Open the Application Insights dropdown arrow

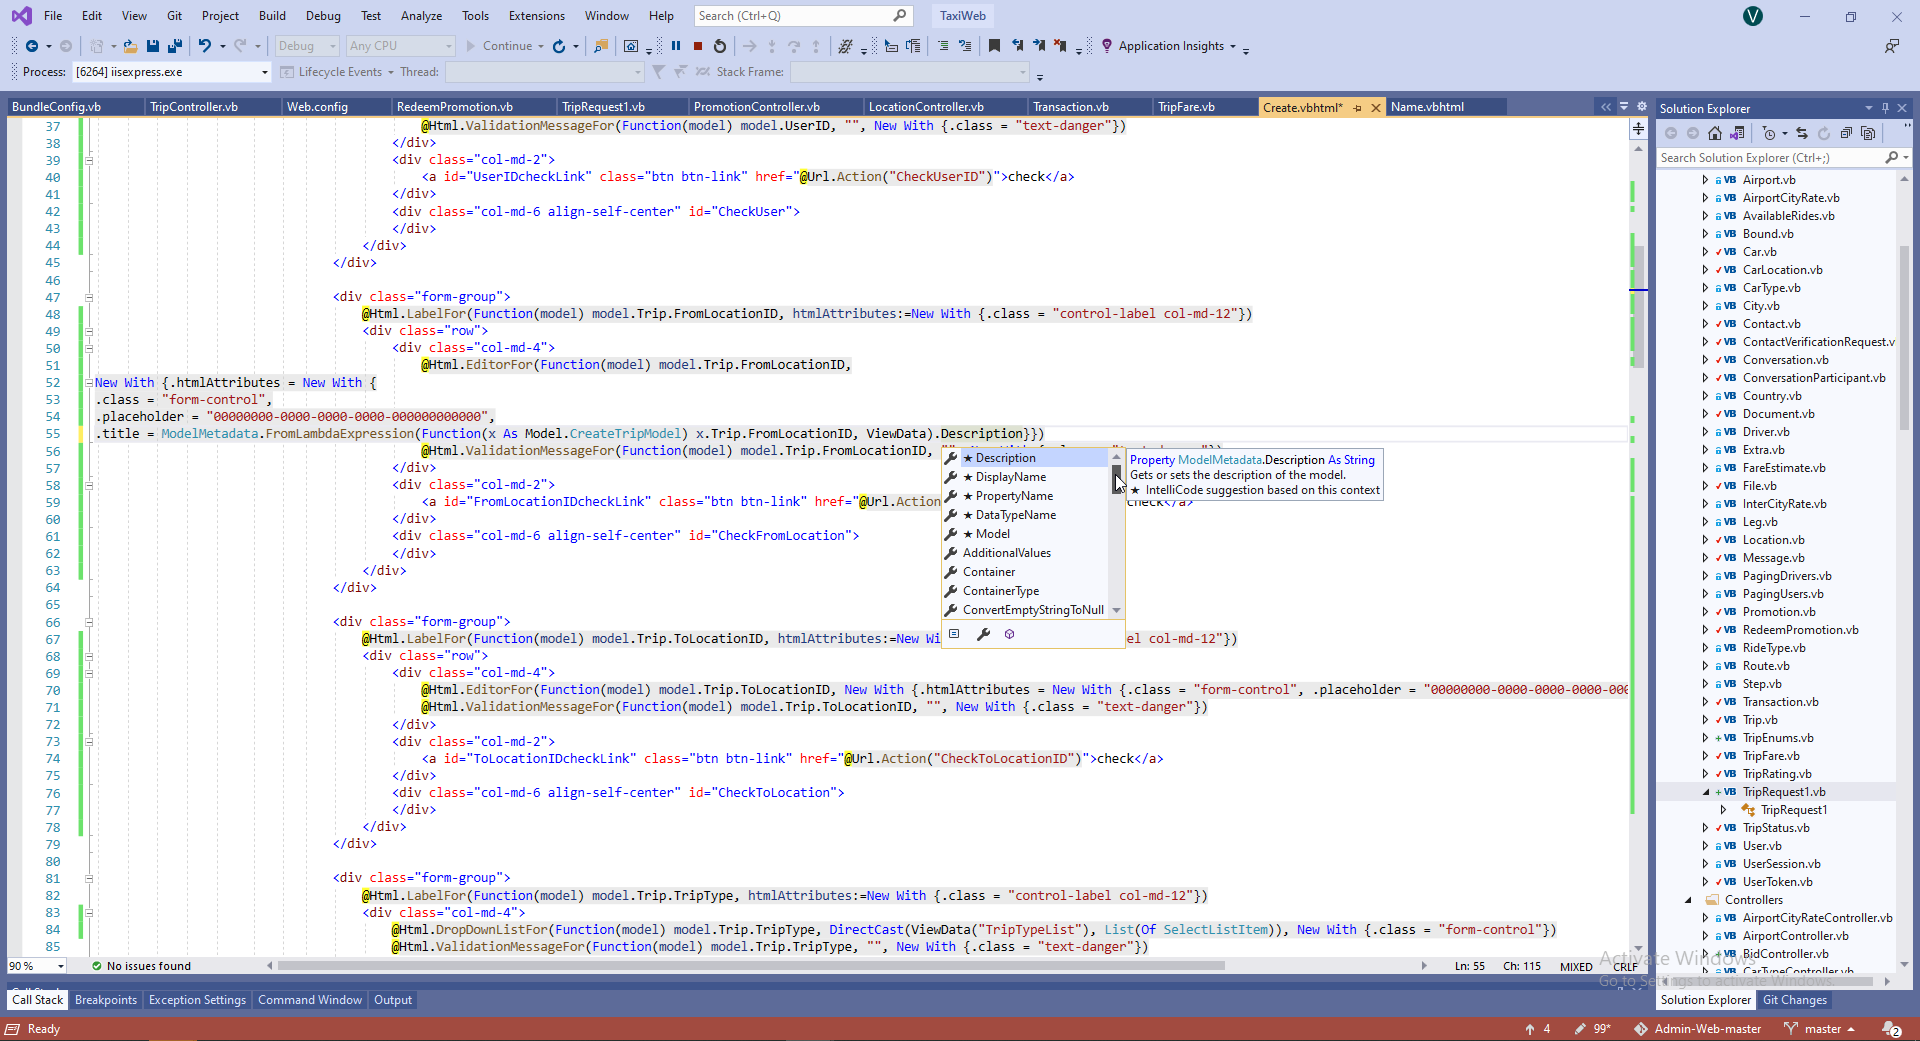[x=1232, y=46]
